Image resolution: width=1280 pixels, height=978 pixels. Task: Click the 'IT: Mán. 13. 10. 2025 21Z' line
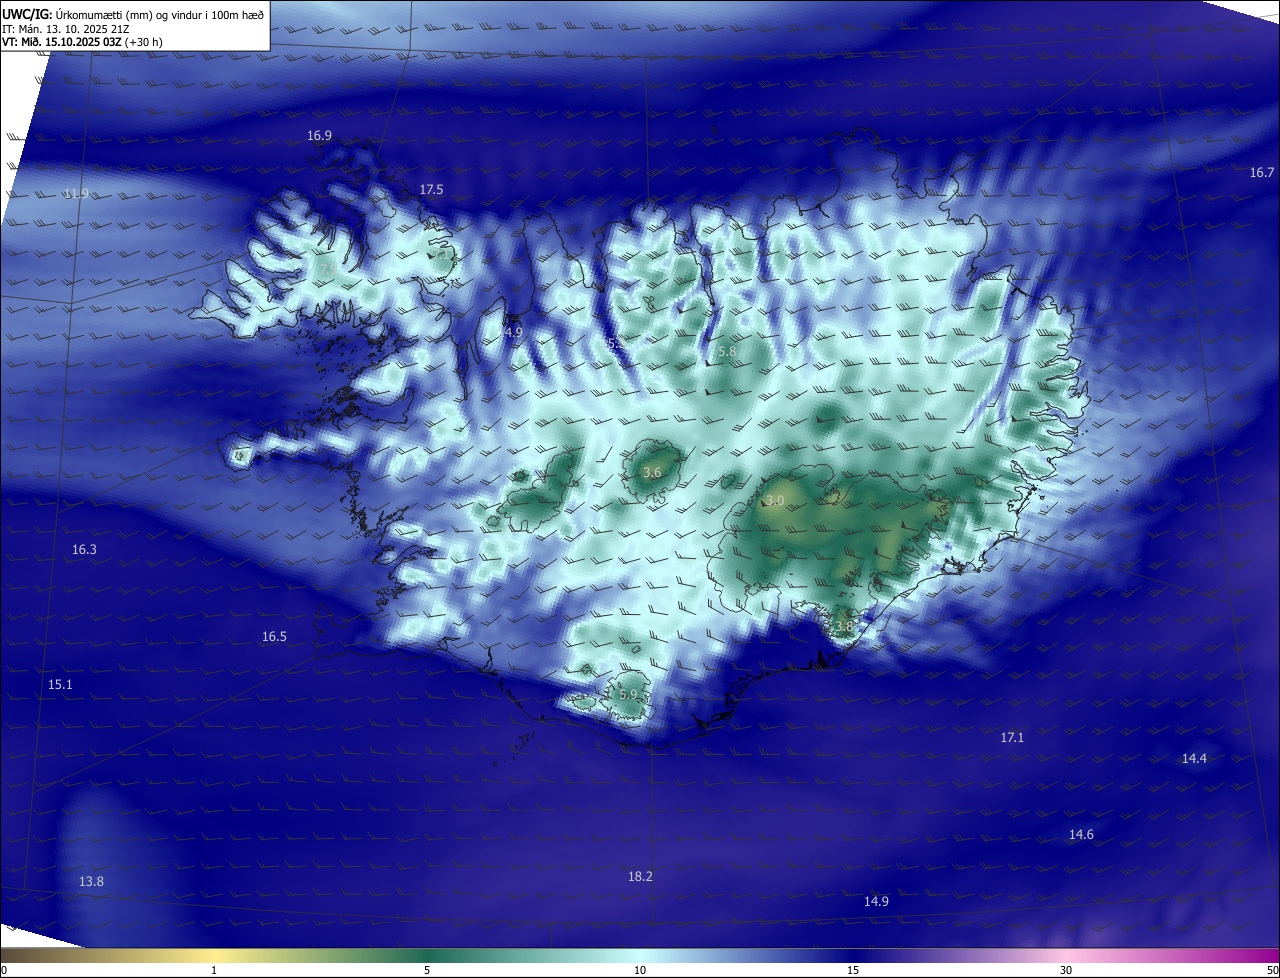(67, 29)
